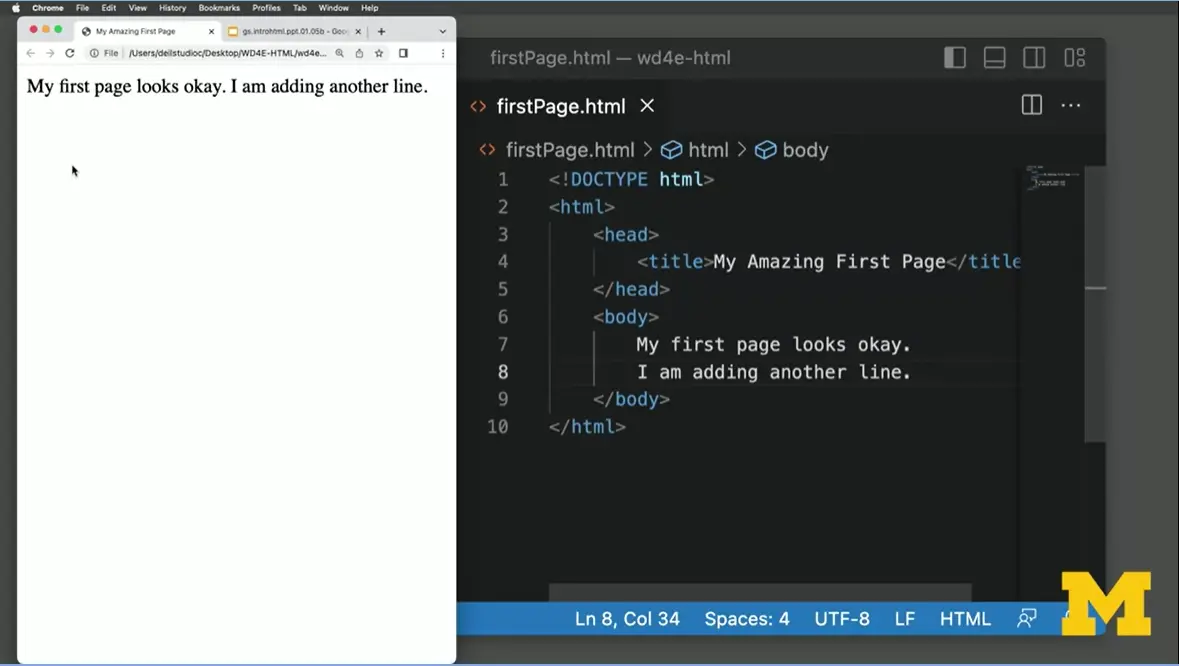The height and width of the screenshot is (666, 1179).
Task: Change the UTF-8 encoding in the status bar
Action: [x=841, y=618]
